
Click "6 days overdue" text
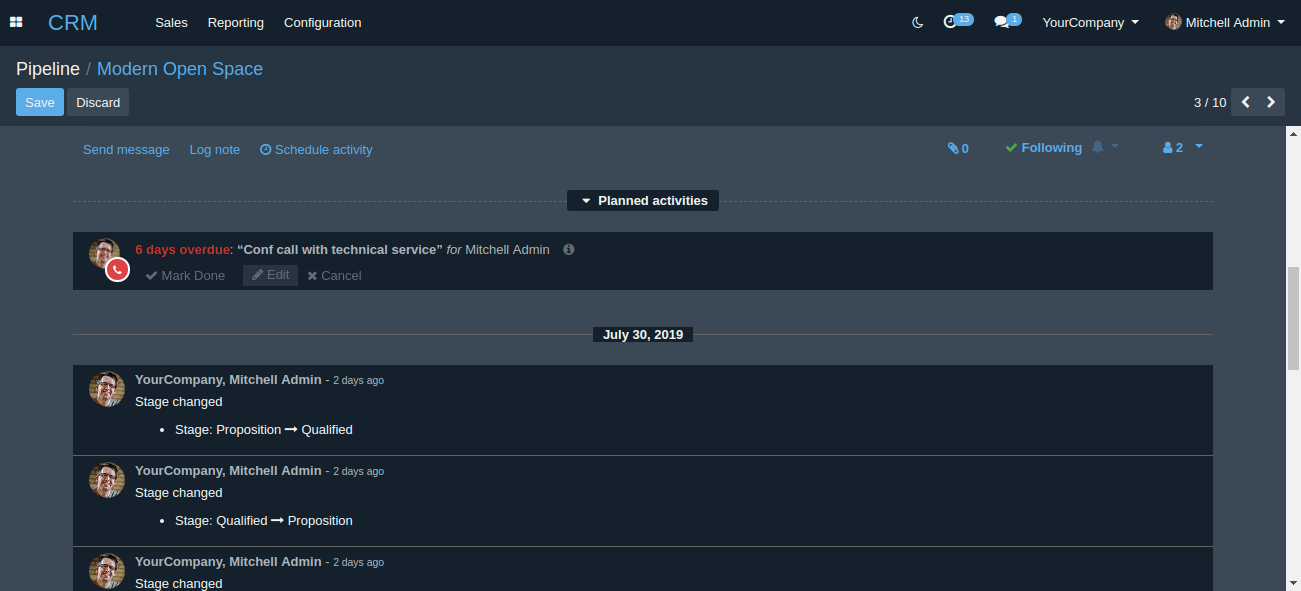coord(182,249)
